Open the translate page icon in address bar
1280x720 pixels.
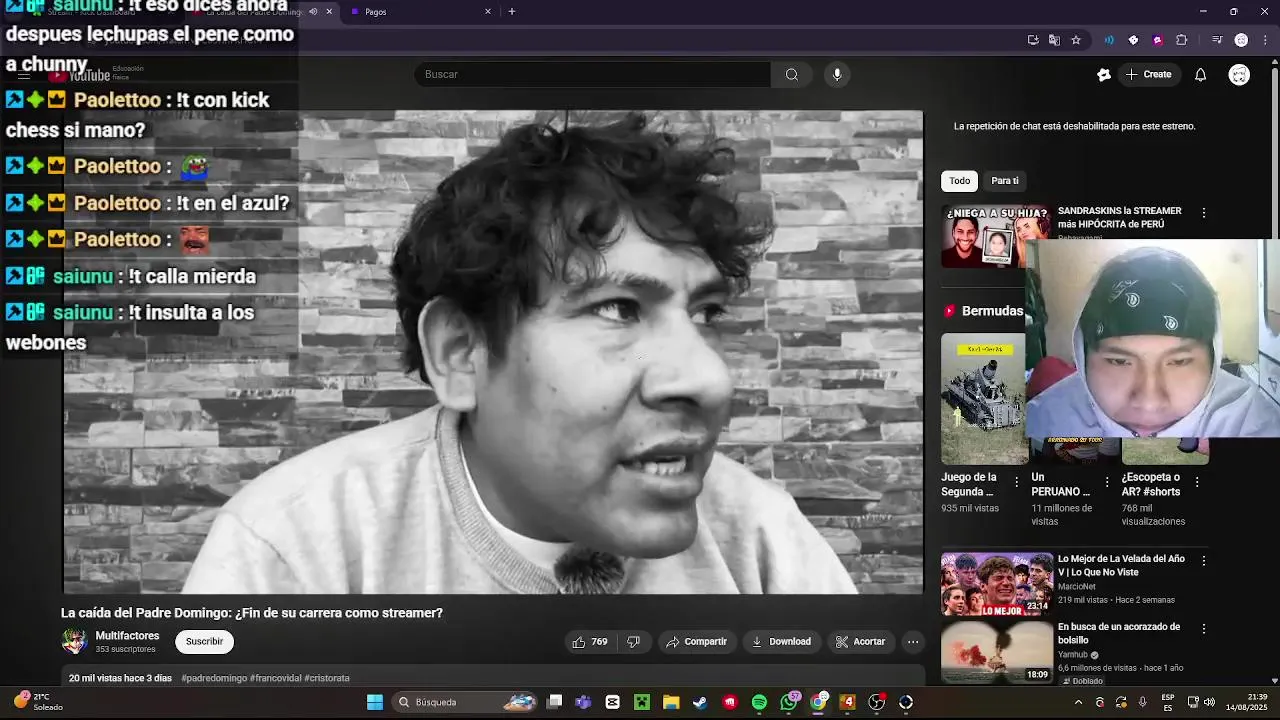tap(1054, 40)
